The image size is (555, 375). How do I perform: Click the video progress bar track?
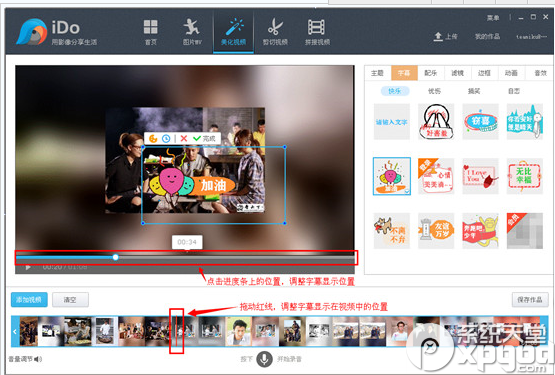[185, 257]
